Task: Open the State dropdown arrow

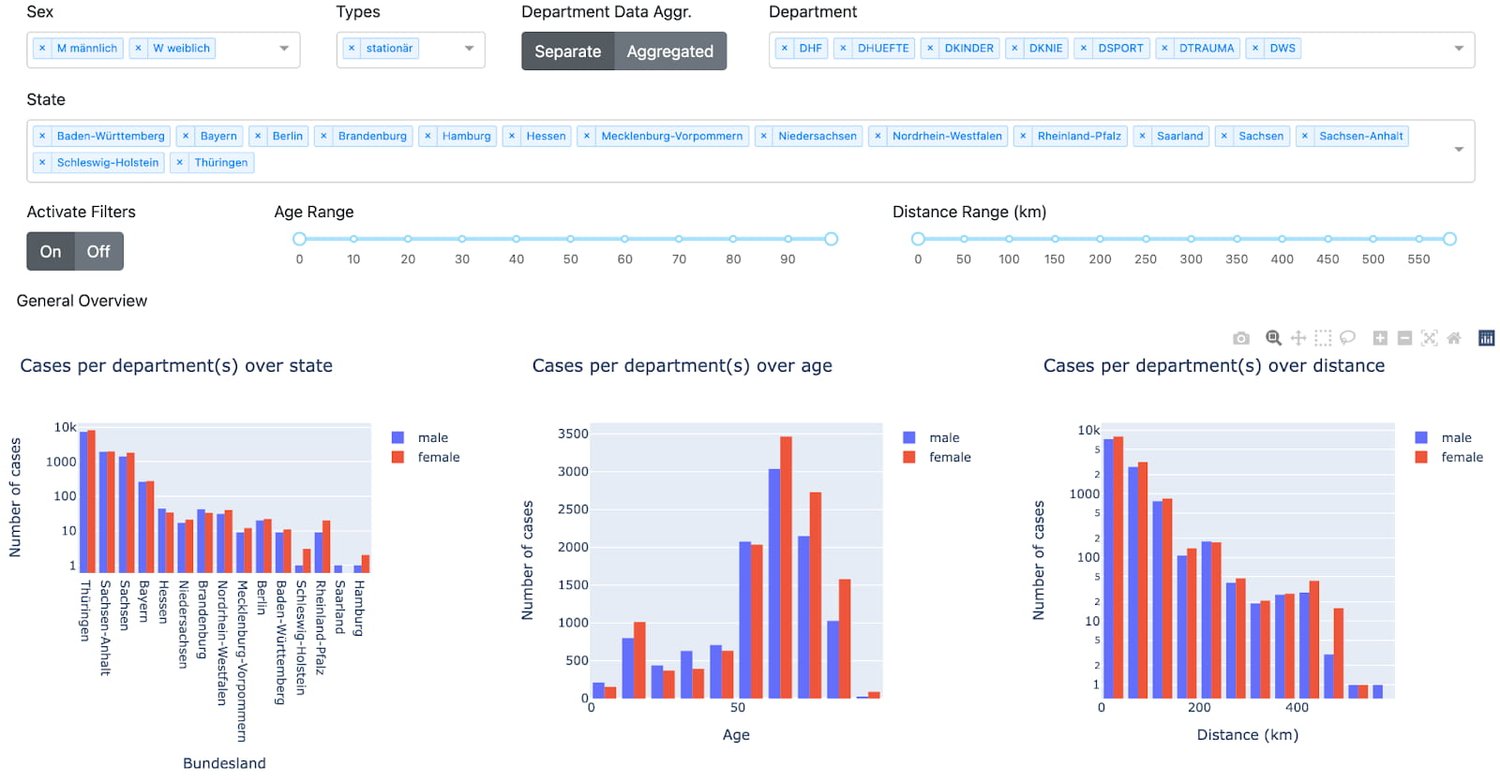Action: click(1458, 149)
